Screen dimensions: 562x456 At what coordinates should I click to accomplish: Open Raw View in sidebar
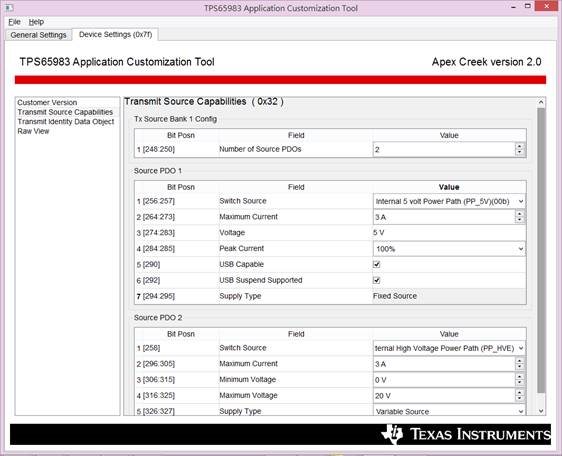click(x=33, y=131)
